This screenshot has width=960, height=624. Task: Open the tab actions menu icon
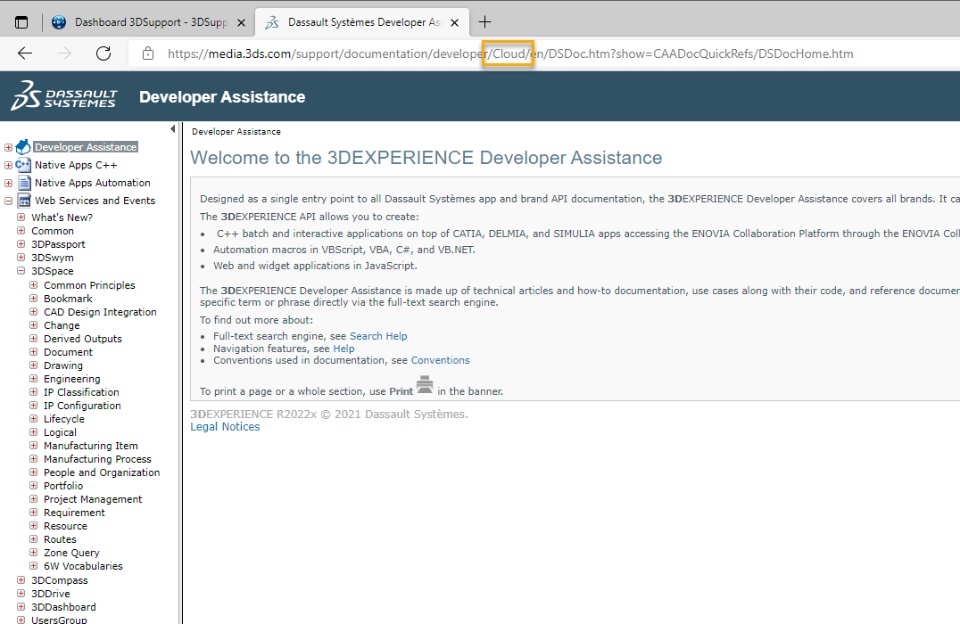click(21, 22)
